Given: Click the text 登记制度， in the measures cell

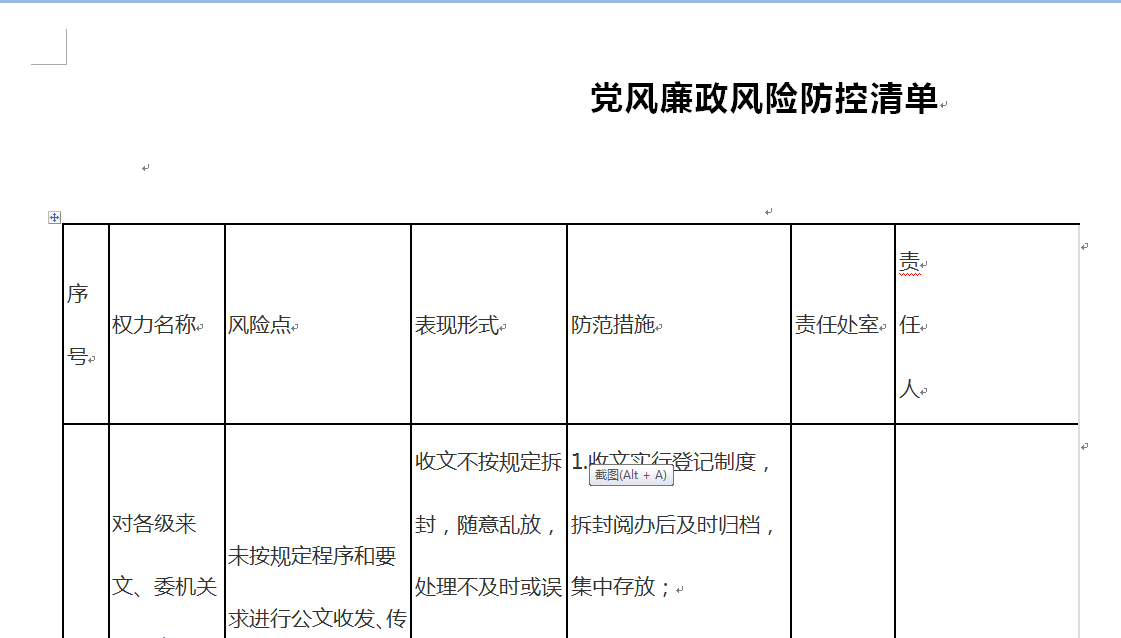Looking at the screenshot, I should 723,461.
